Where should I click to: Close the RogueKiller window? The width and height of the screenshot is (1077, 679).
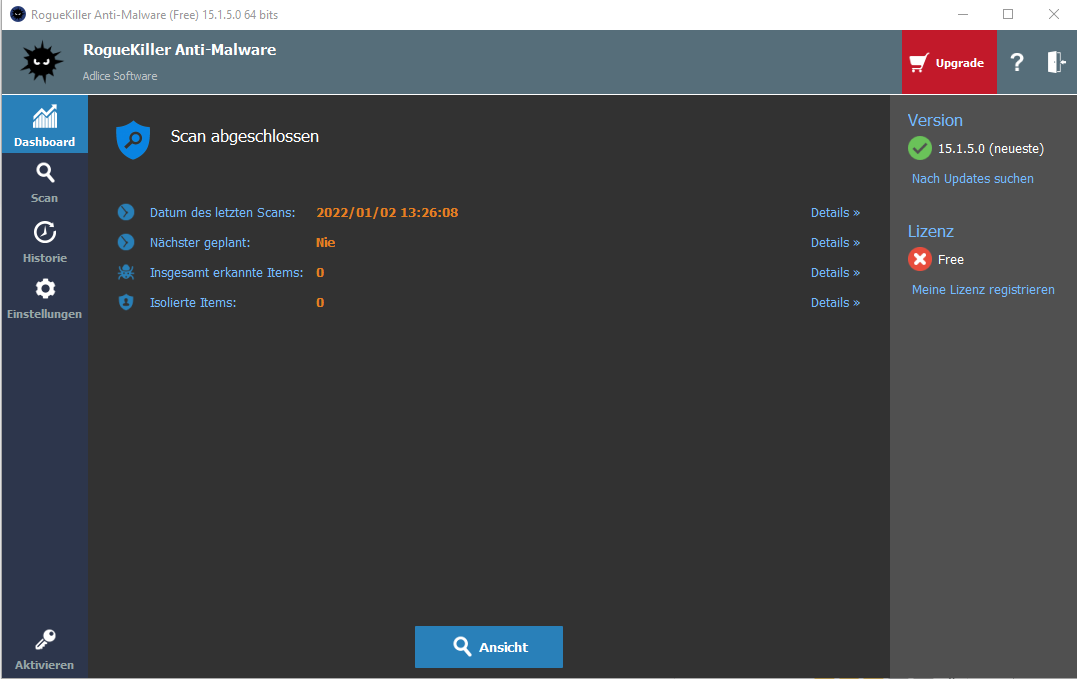[1054, 14]
